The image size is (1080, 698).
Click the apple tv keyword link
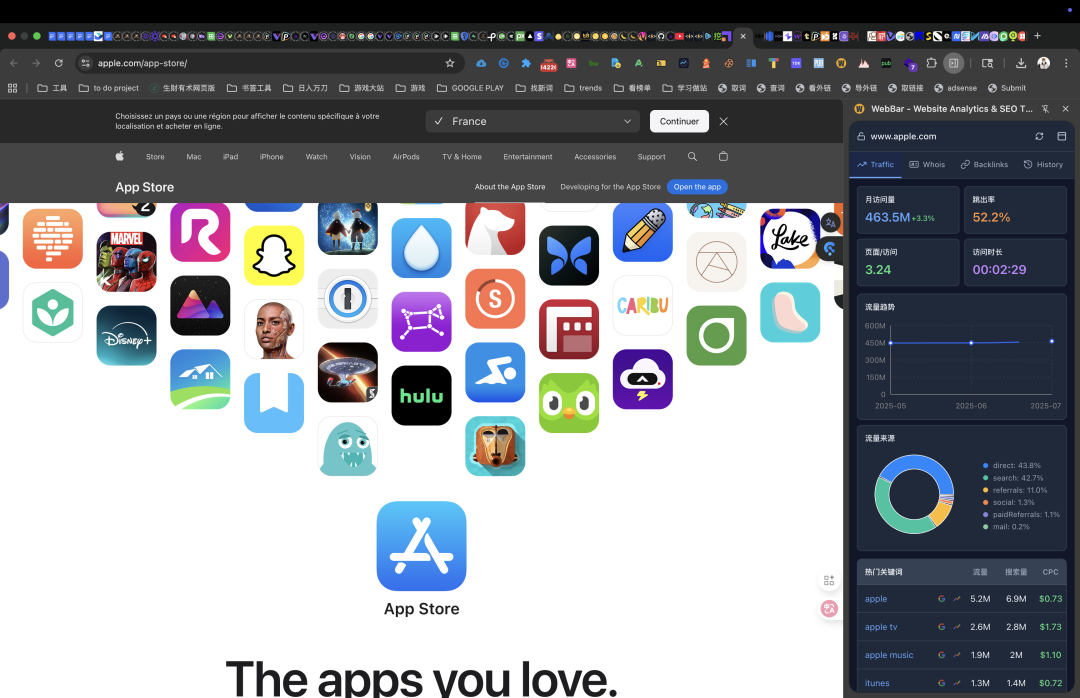pyautogui.click(x=881, y=627)
